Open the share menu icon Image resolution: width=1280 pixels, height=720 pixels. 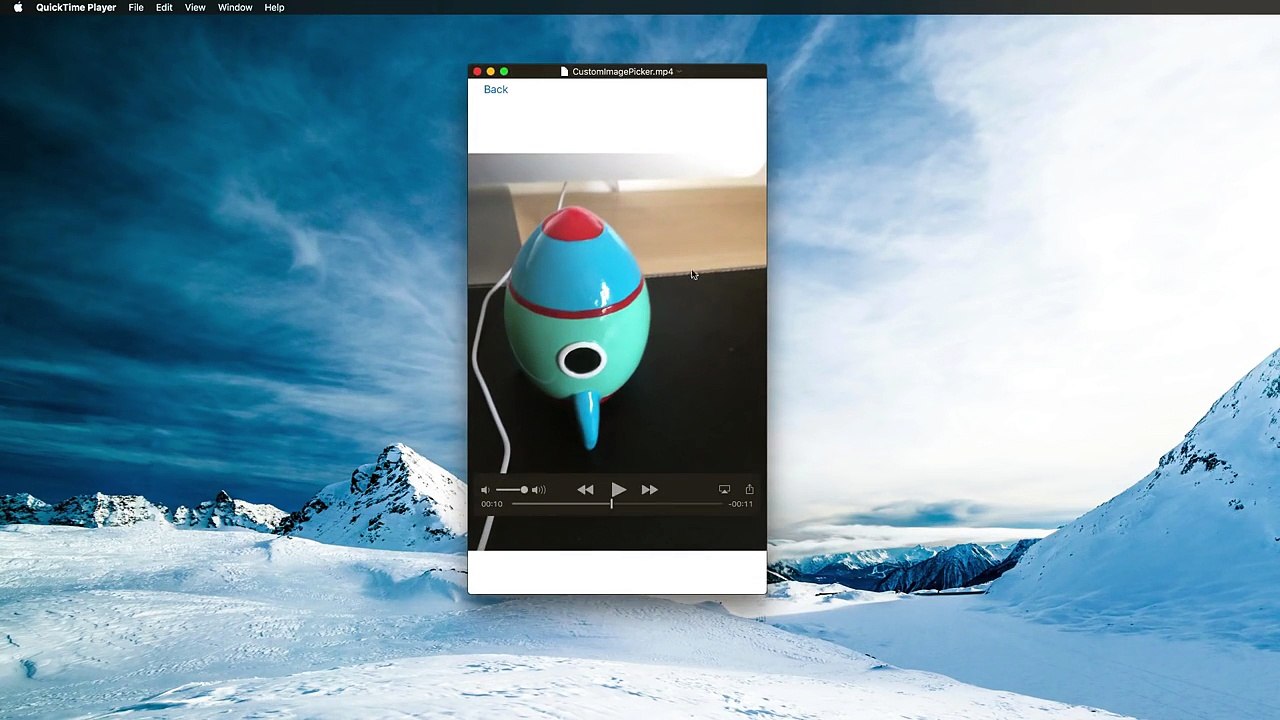pos(749,489)
